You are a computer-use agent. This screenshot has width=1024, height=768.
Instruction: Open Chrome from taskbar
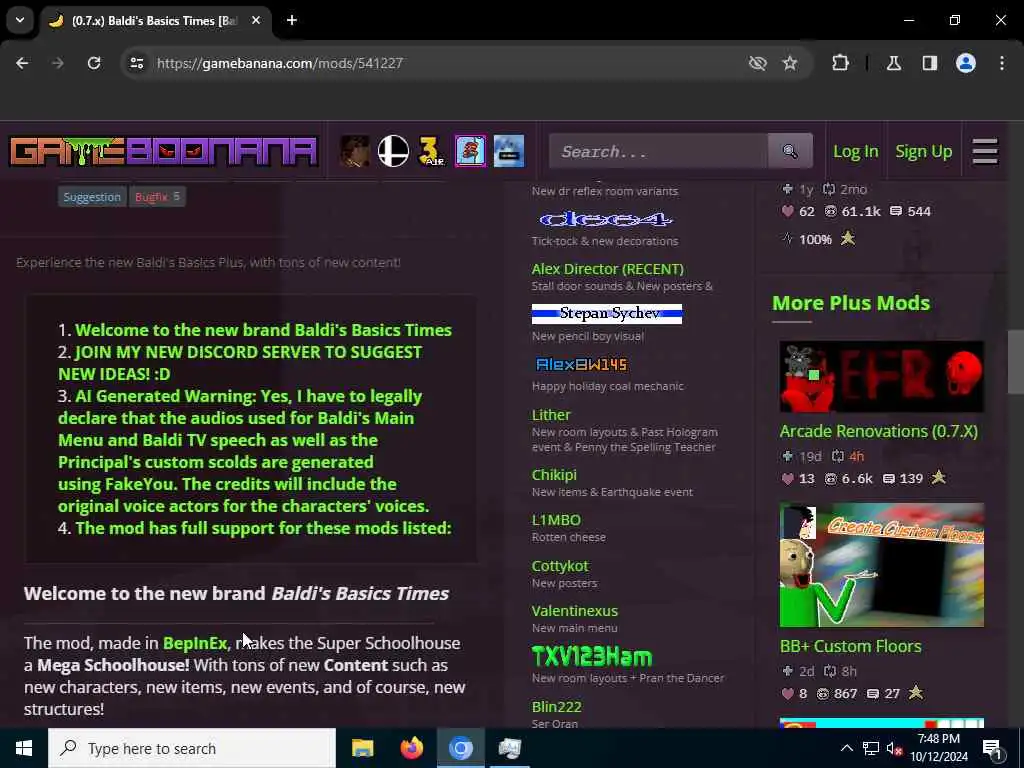pyautogui.click(x=460, y=748)
